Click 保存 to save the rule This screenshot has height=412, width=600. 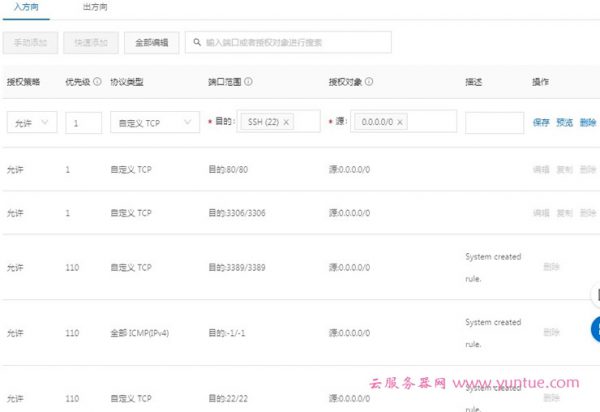pos(541,122)
